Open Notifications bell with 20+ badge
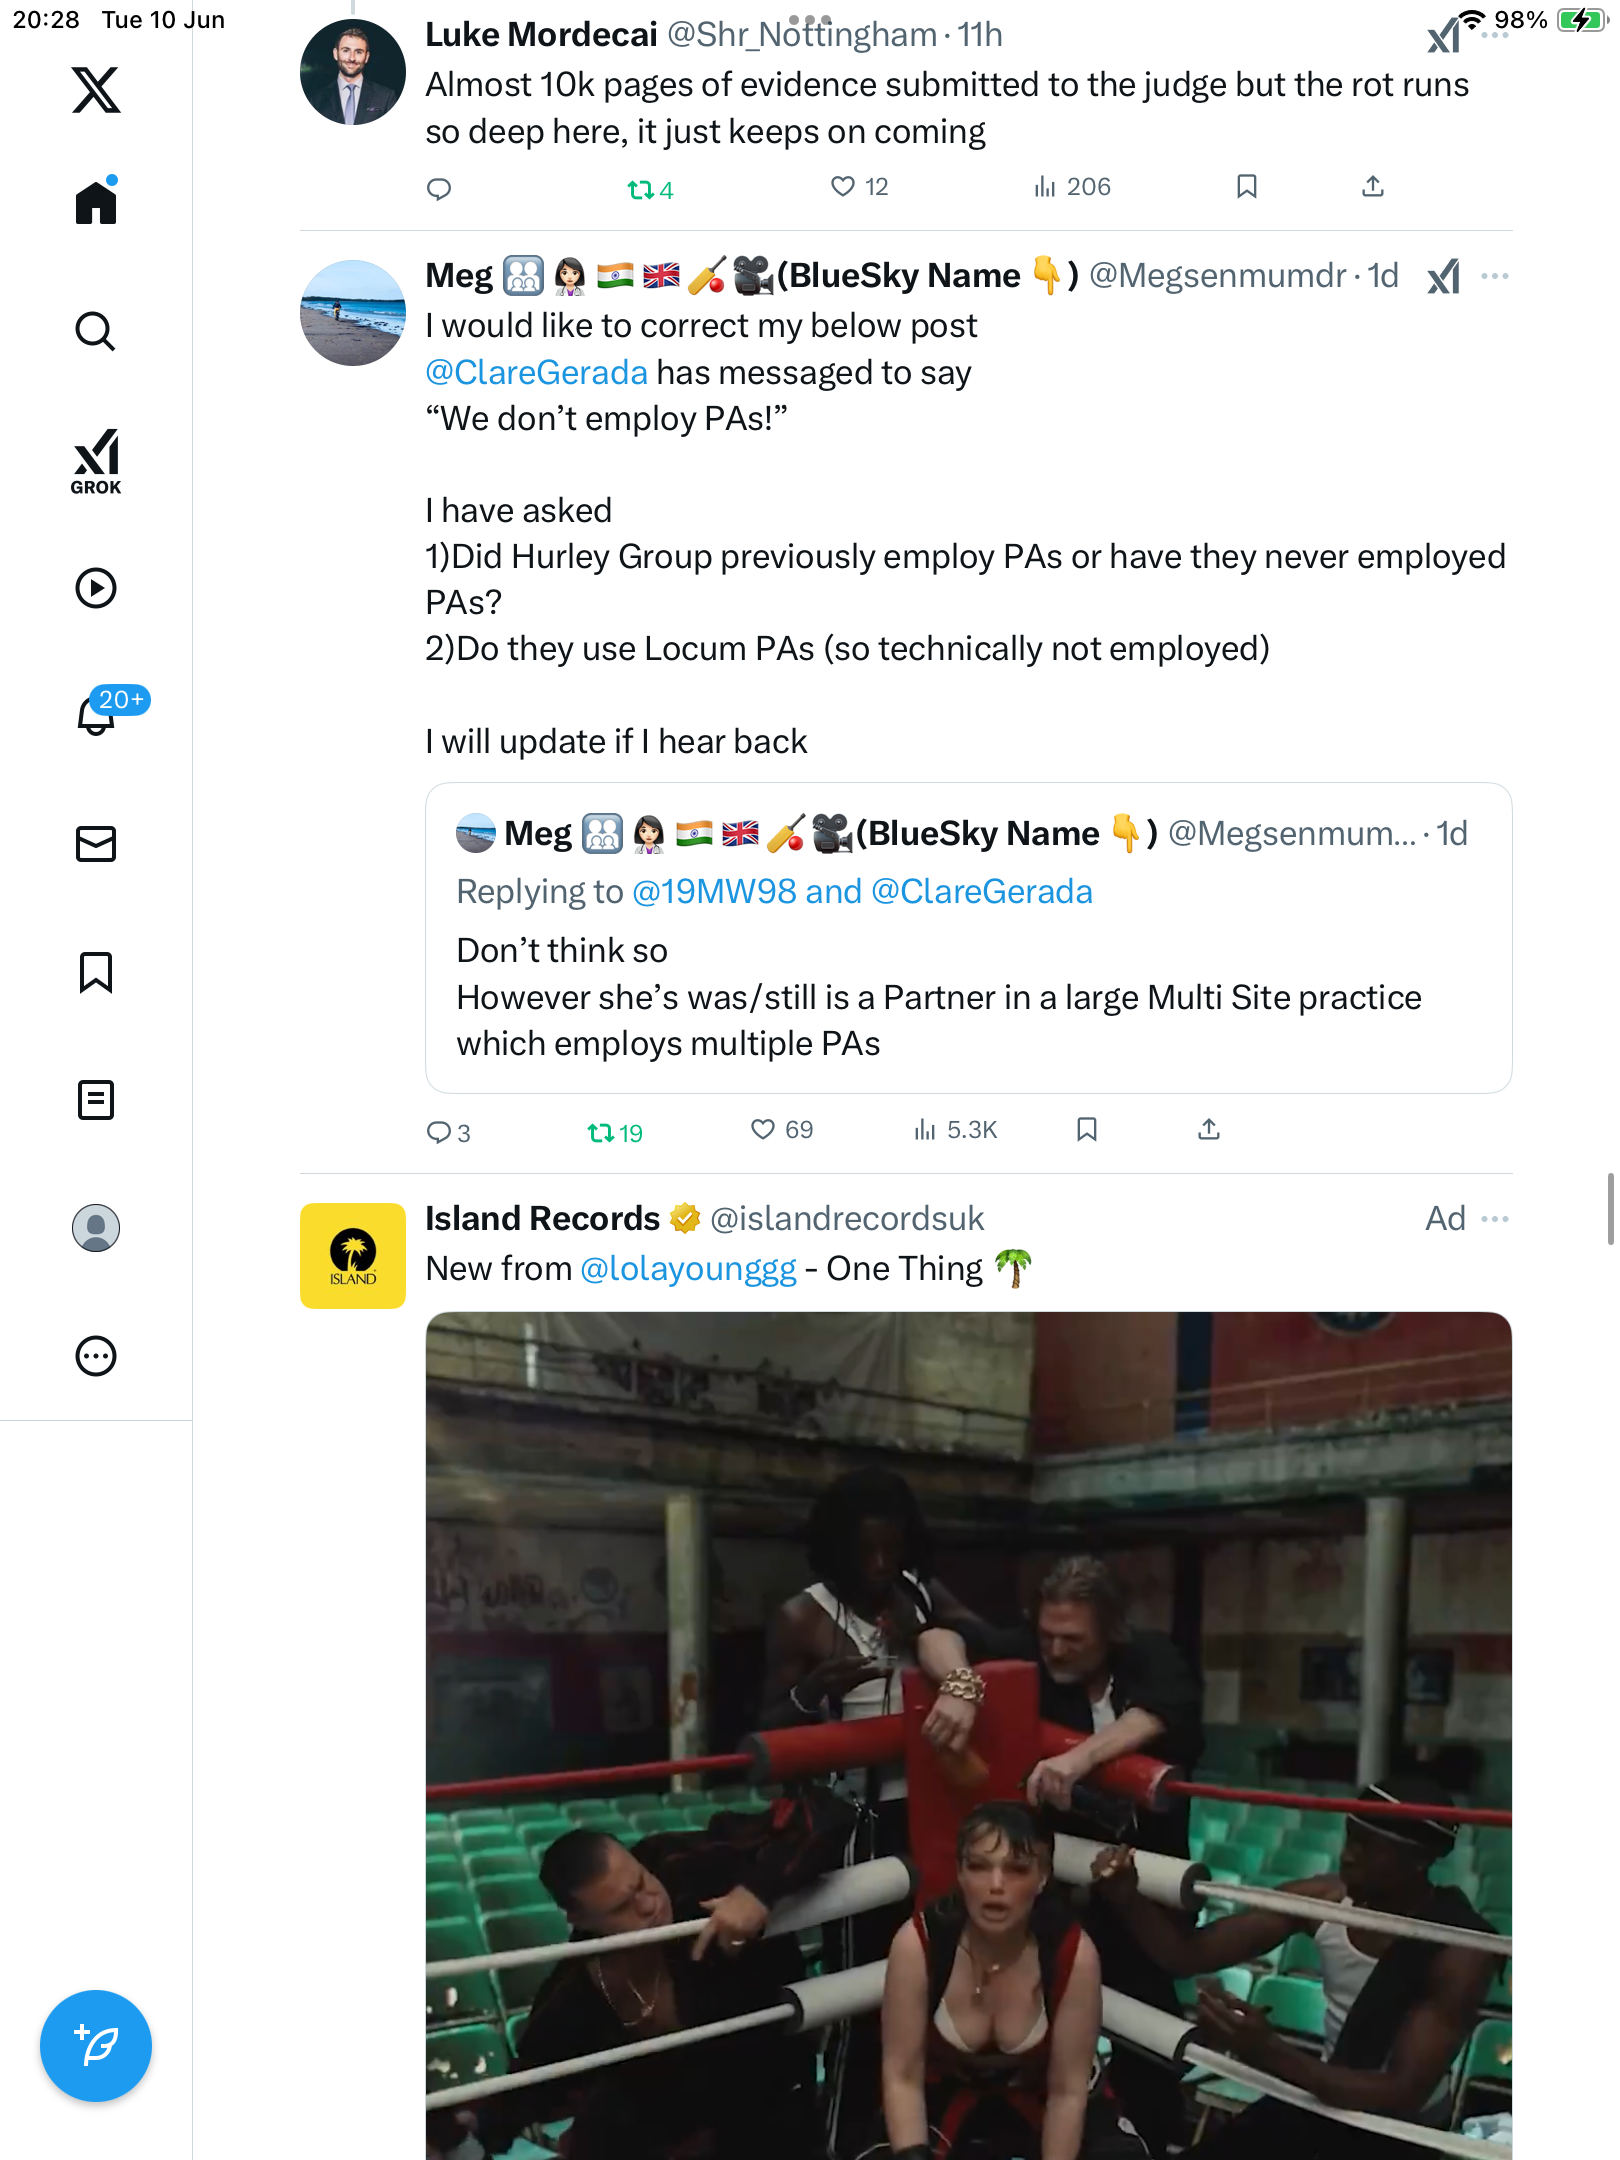 (x=97, y=714)
